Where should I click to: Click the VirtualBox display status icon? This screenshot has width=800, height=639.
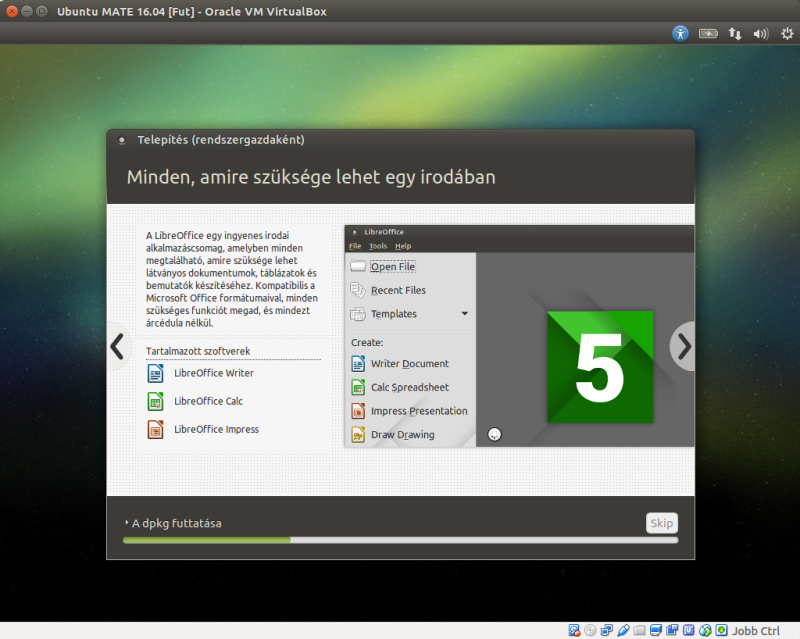pos(656,631)
